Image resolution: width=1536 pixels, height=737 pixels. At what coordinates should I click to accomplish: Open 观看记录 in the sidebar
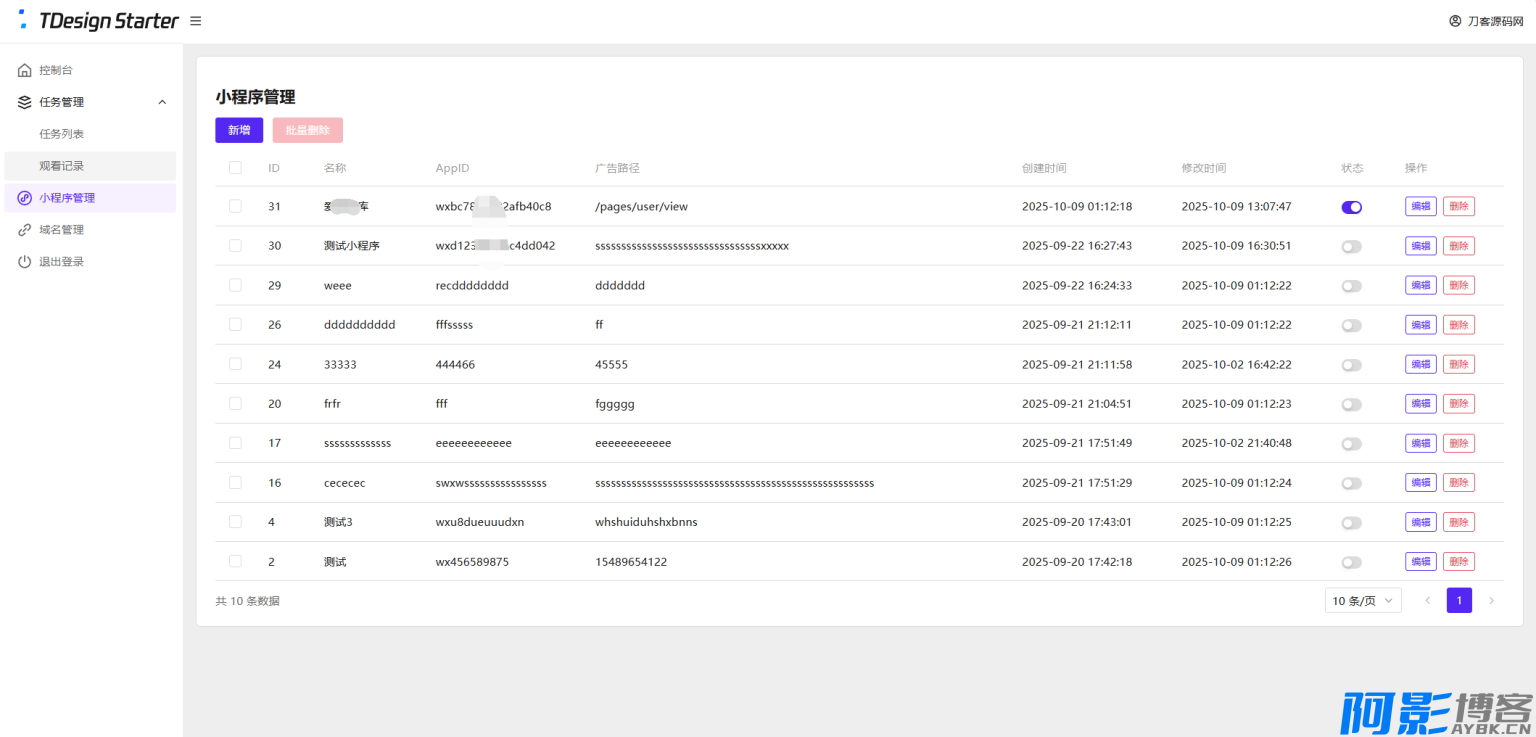pyautogui.click(x=62, y=166)
